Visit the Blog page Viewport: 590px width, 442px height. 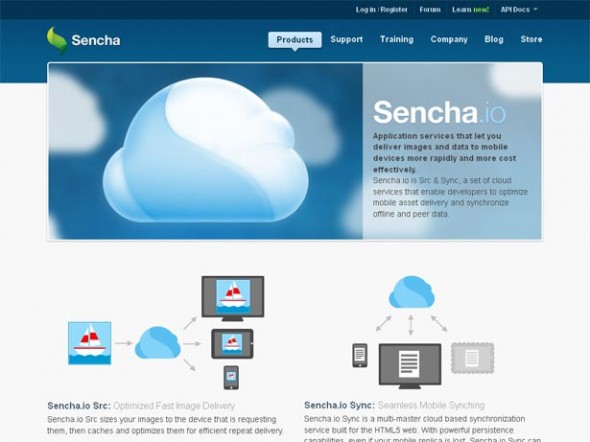tap(494, 39)
